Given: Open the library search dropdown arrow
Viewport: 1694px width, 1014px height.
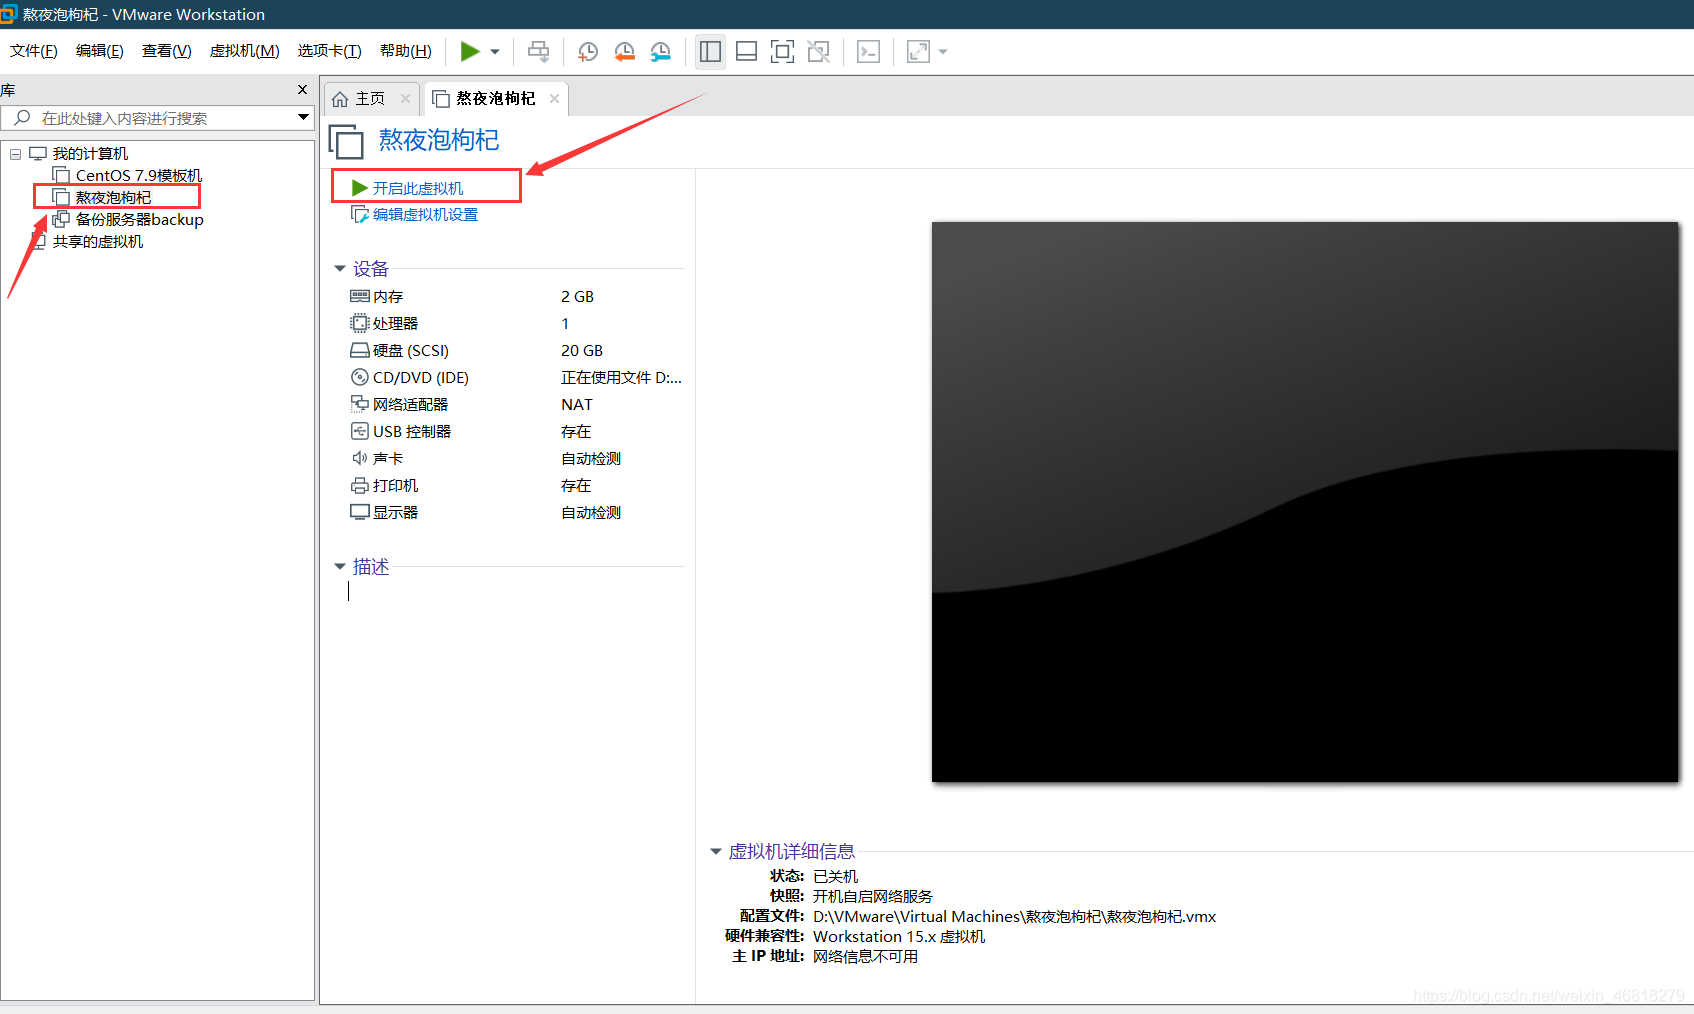Looking at the screenshot, I should [303, 117].
